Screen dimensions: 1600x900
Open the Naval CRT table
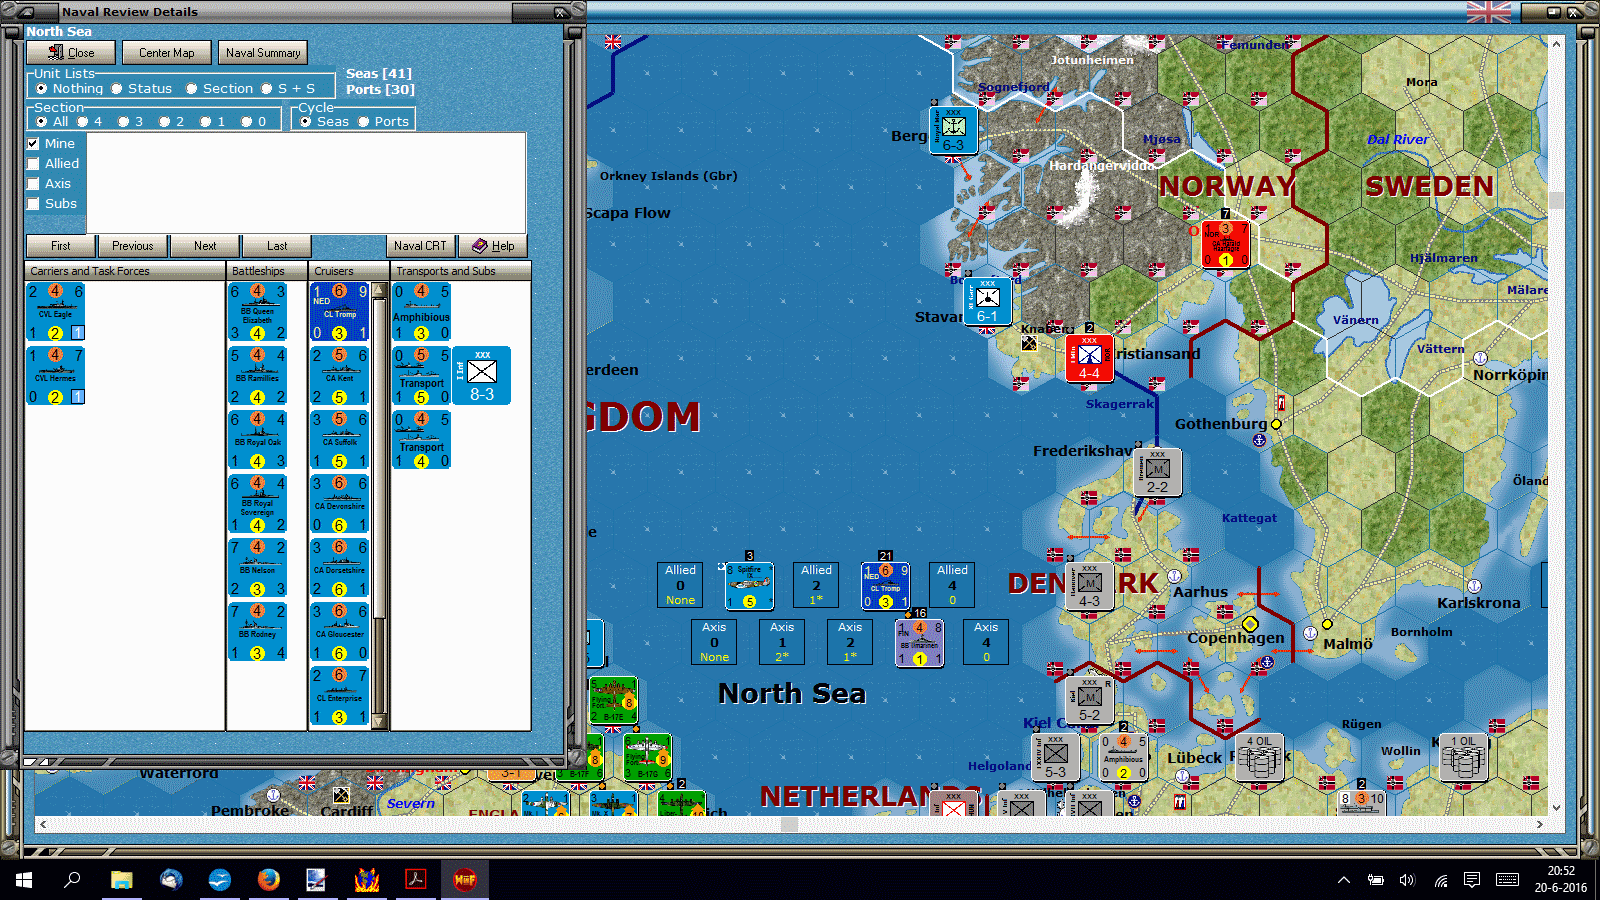click(420, 246)
